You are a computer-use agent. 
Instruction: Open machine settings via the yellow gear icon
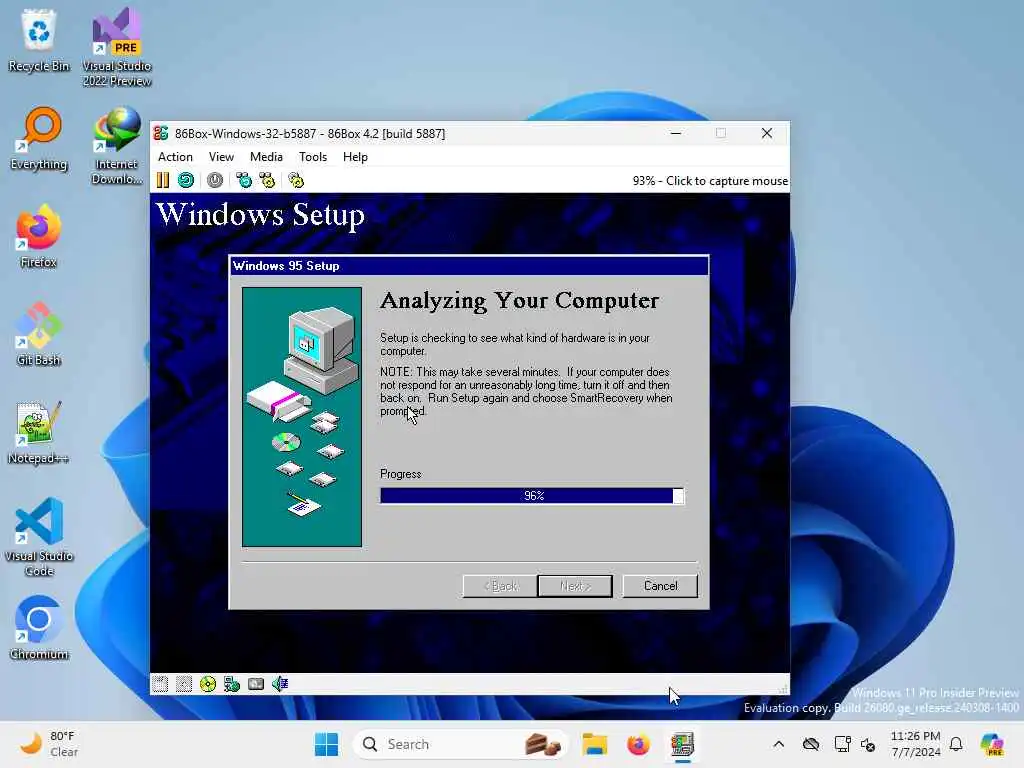pyautogui.click(x=296, y=180)
